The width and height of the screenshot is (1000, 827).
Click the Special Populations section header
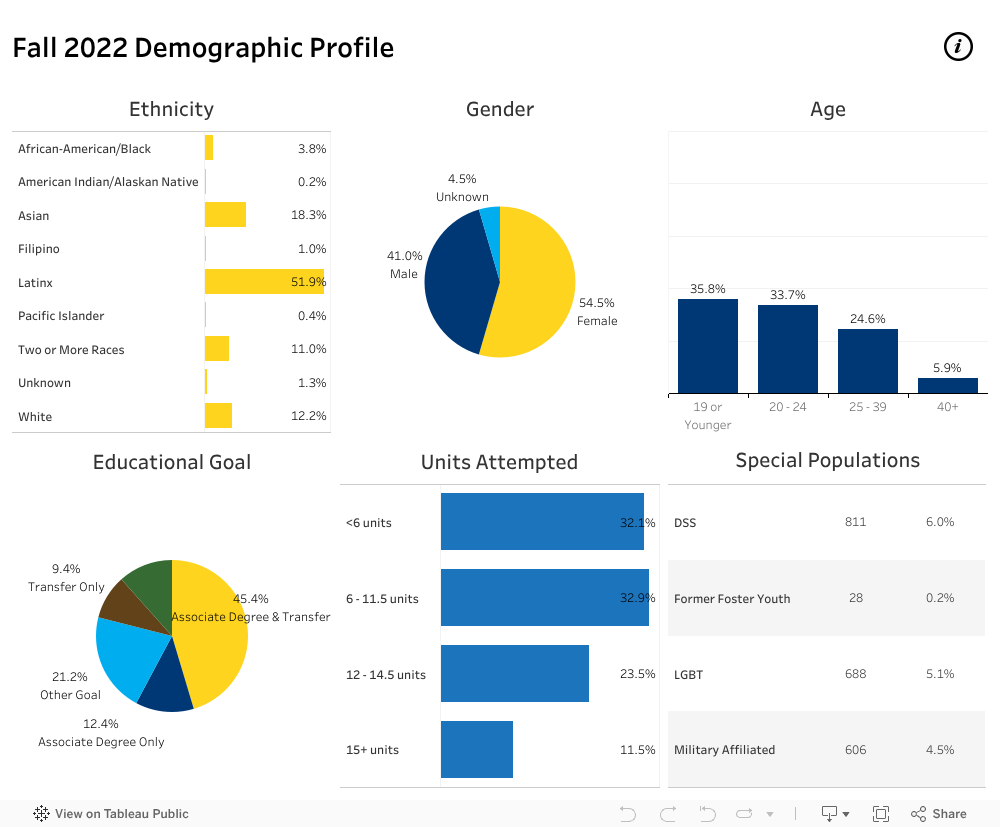(x=827, y=460)
